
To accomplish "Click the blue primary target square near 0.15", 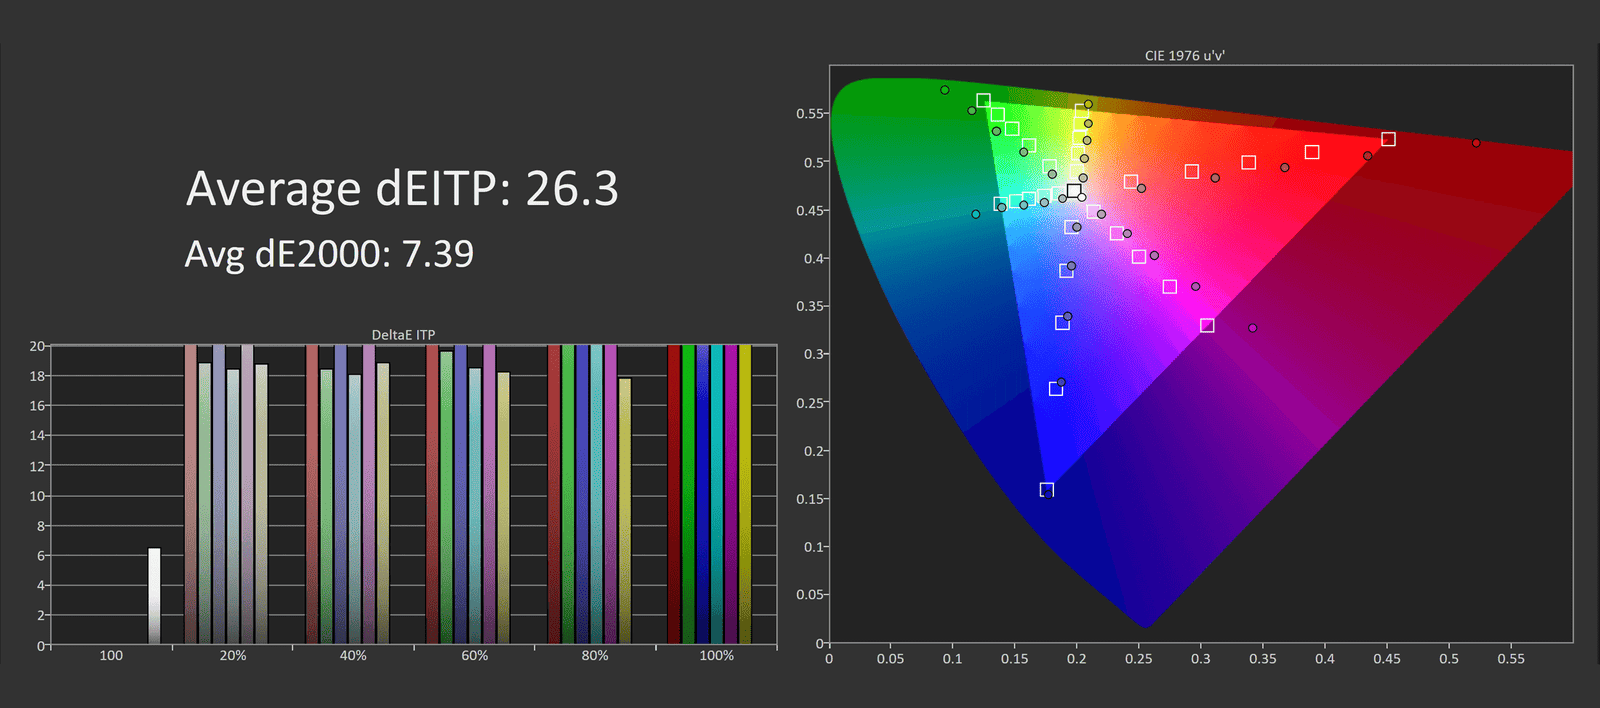I will click(x=1047, y=490).
